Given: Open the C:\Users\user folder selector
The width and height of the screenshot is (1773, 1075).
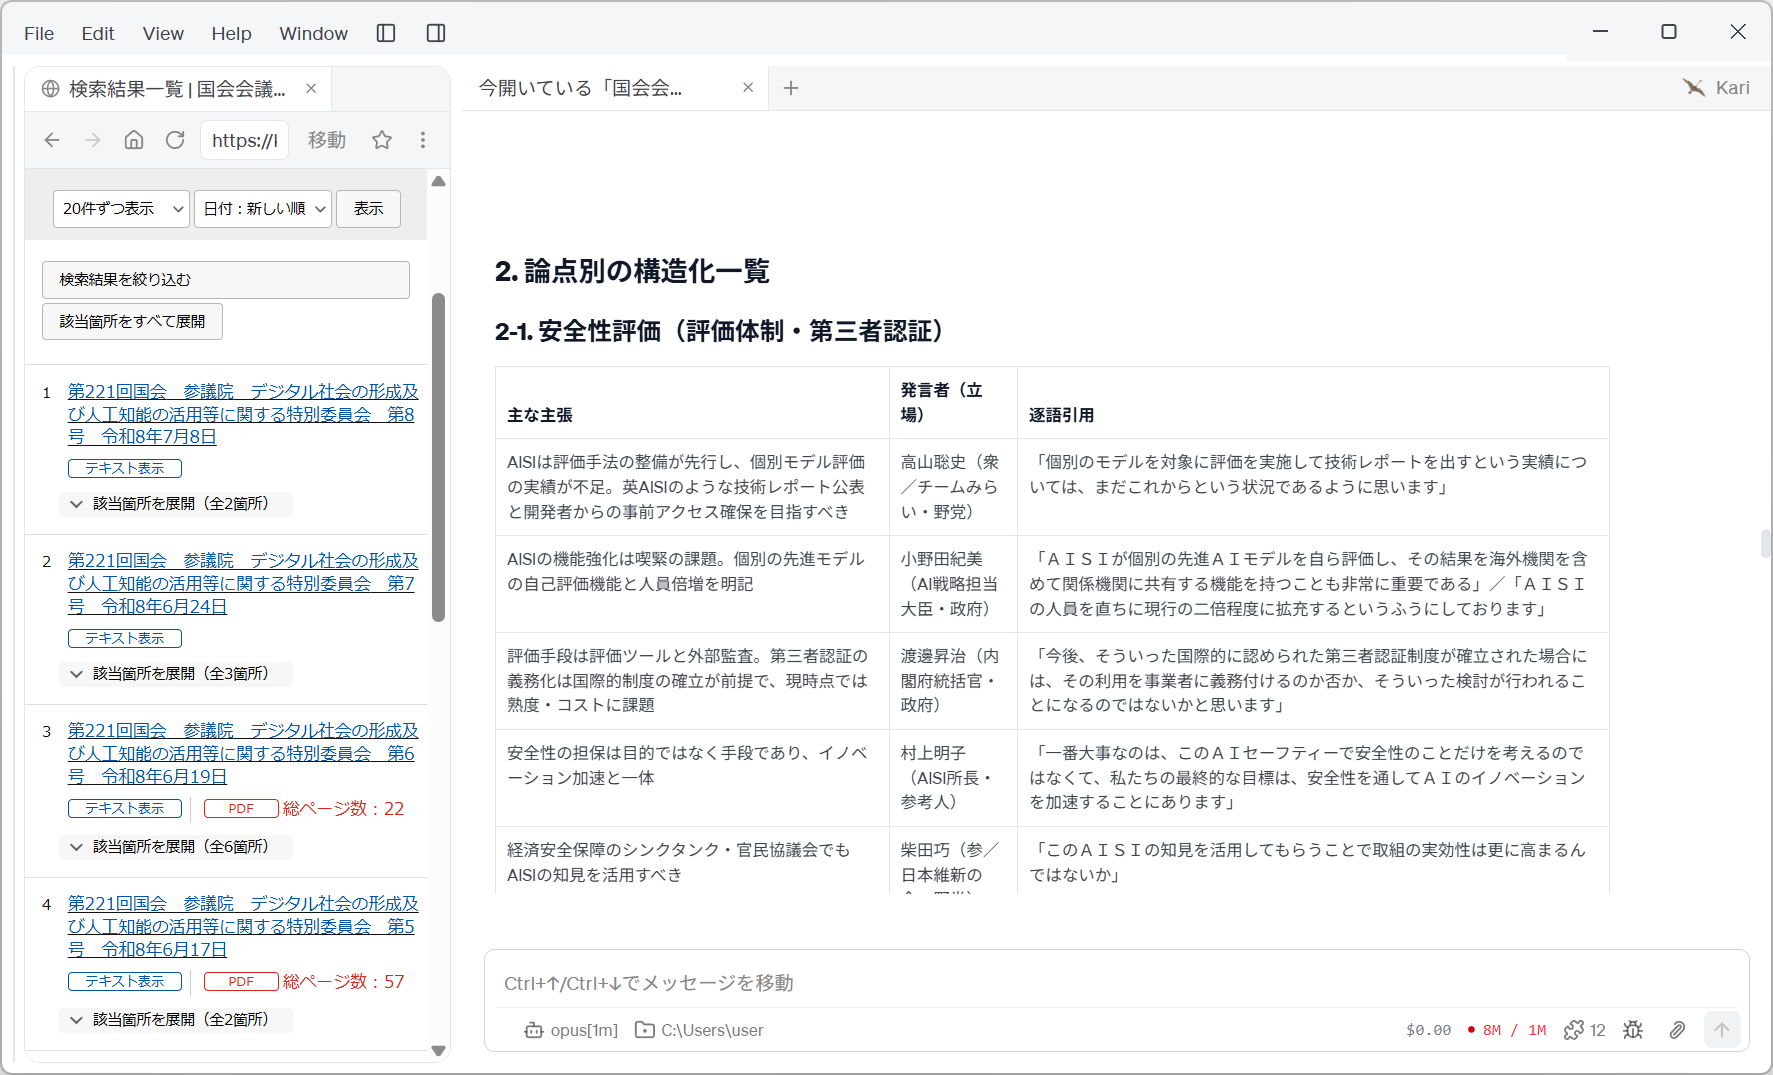Looking at the screenshot, I should pos(699,1030).
